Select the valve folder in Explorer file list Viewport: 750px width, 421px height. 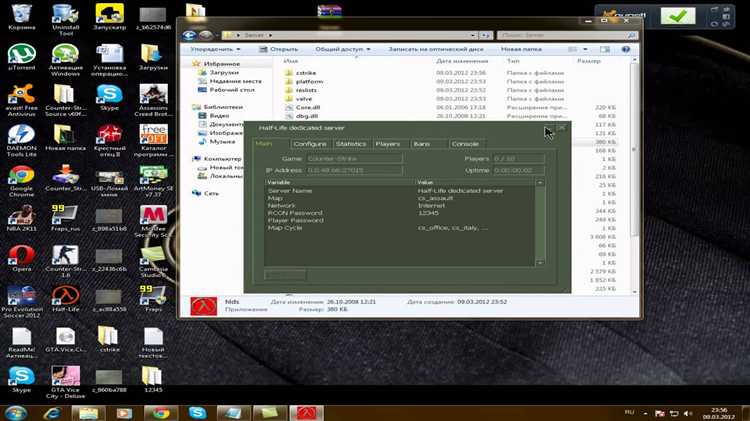[304, 99]
